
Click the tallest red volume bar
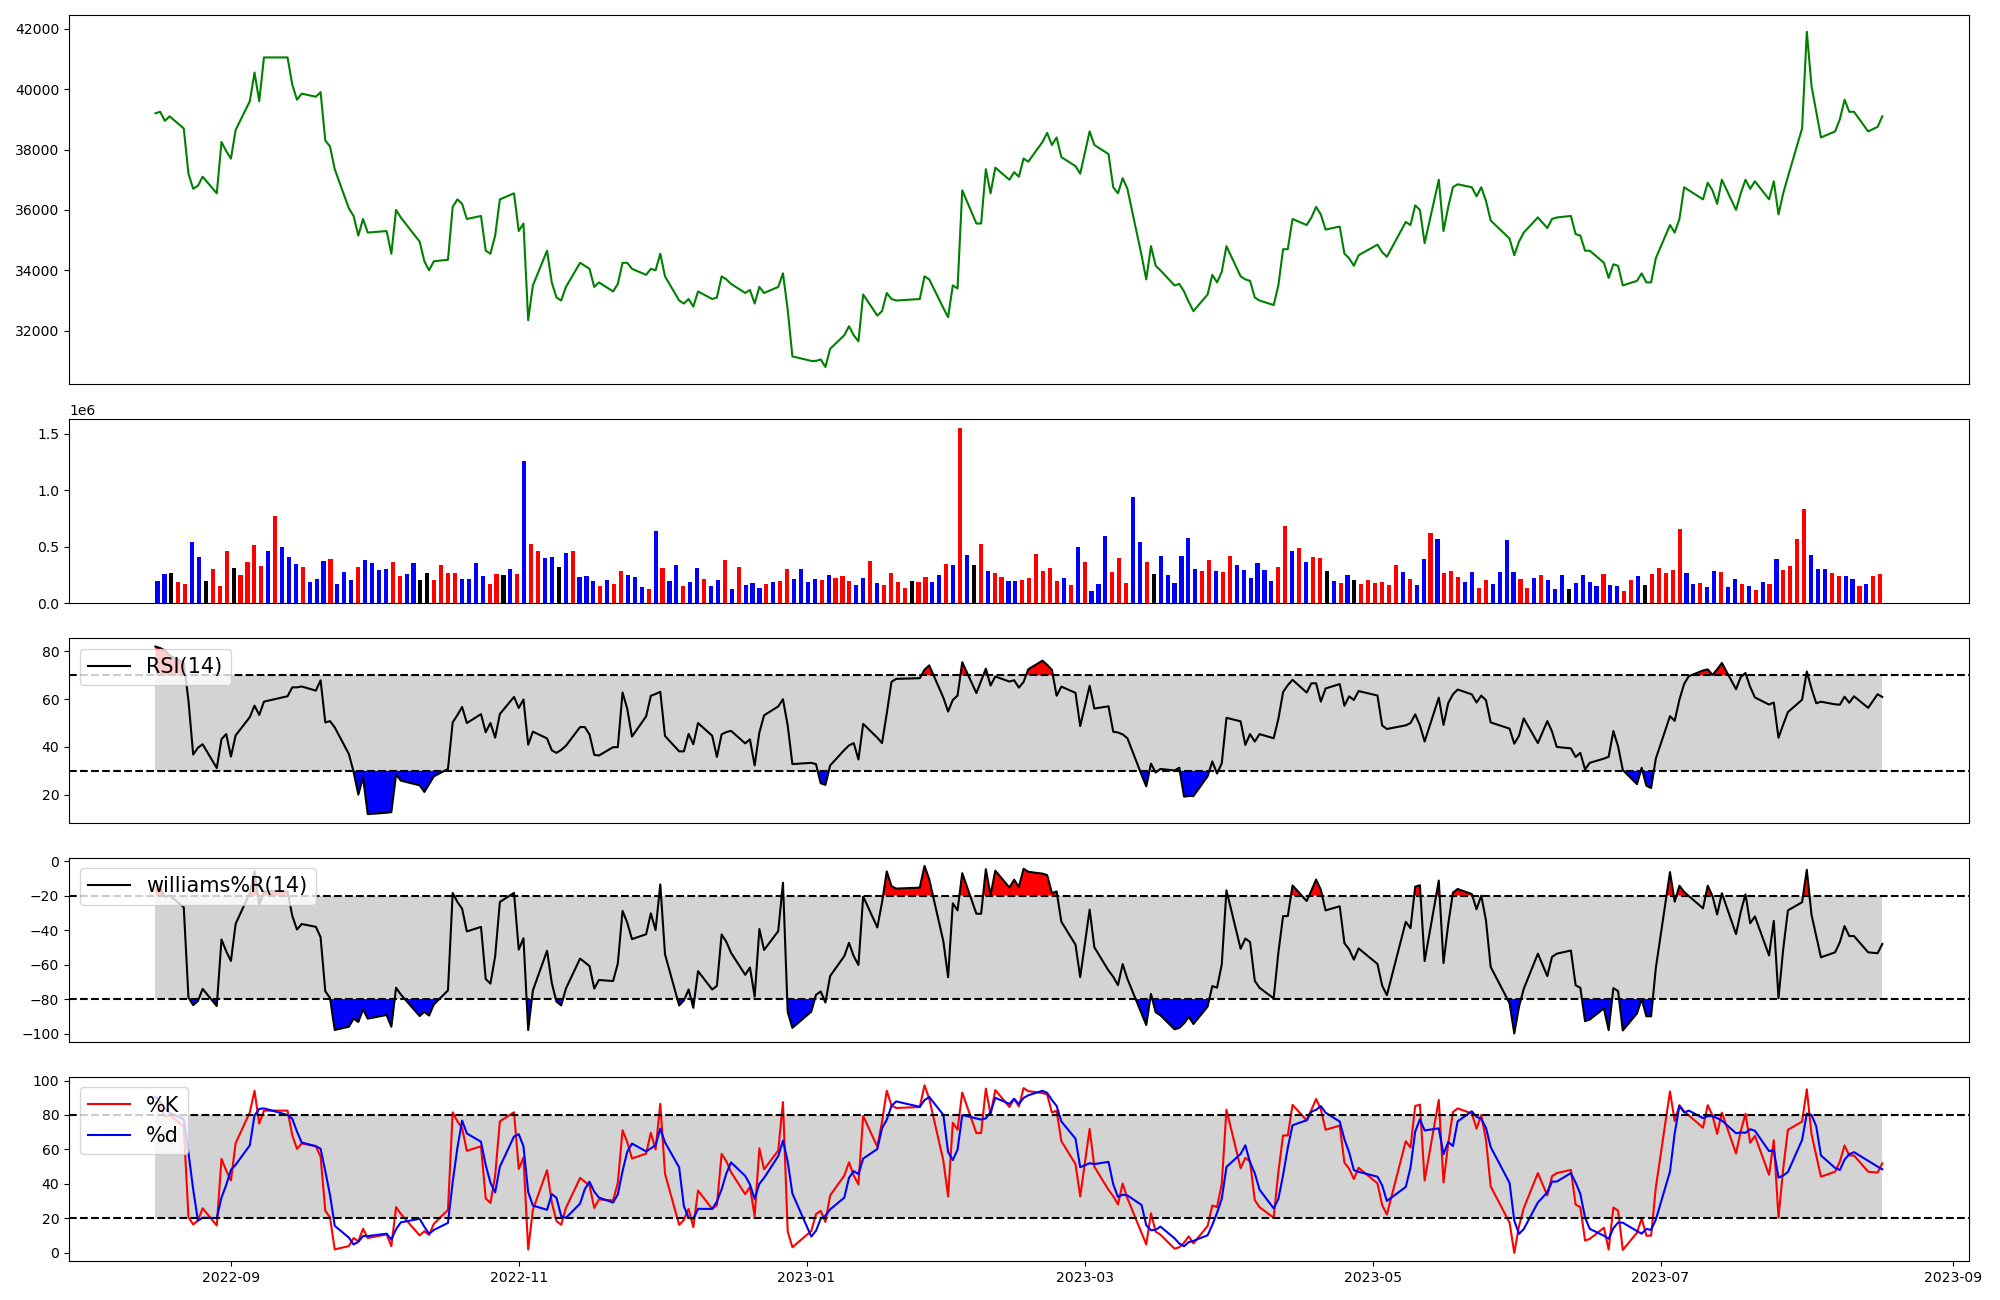tap(960, 515)
